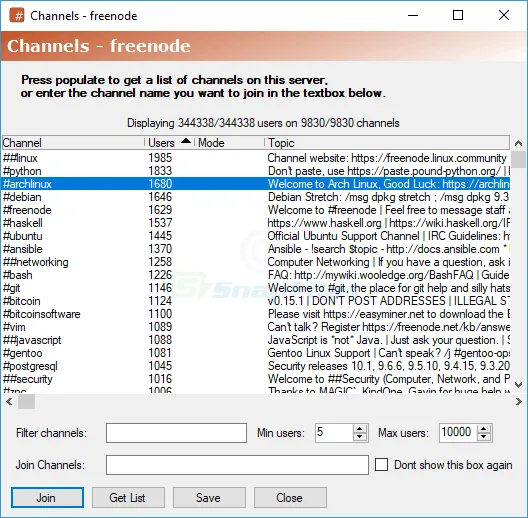Decrease Min users with down arrow
Image resolution: width=528 pixels, height=518 pixels.
click(x=360, y=437)
